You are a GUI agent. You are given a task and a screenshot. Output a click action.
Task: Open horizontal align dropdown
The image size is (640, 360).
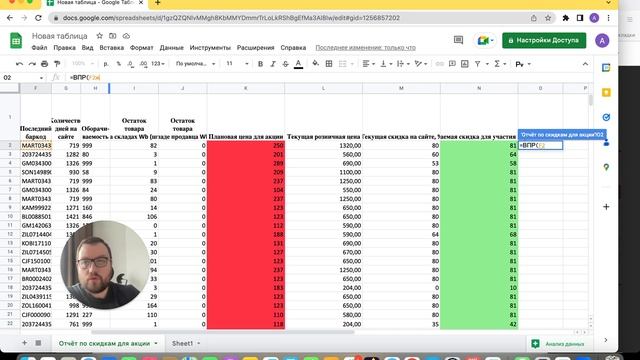(369, 64)
